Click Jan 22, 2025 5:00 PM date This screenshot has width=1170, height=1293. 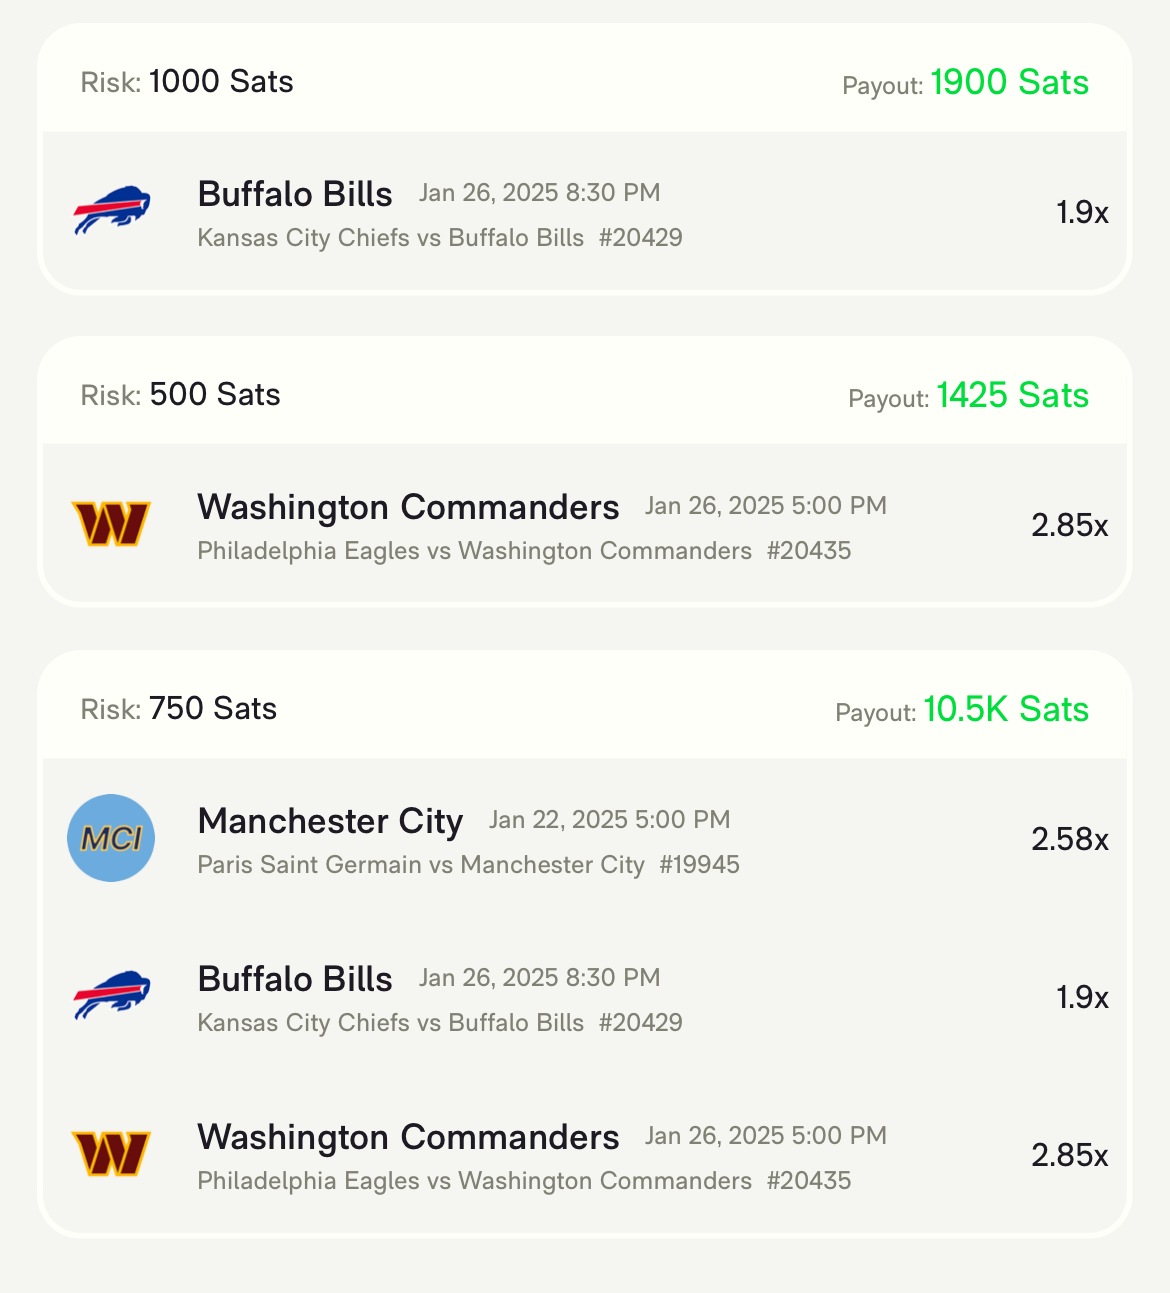click(x=610, y=820)
